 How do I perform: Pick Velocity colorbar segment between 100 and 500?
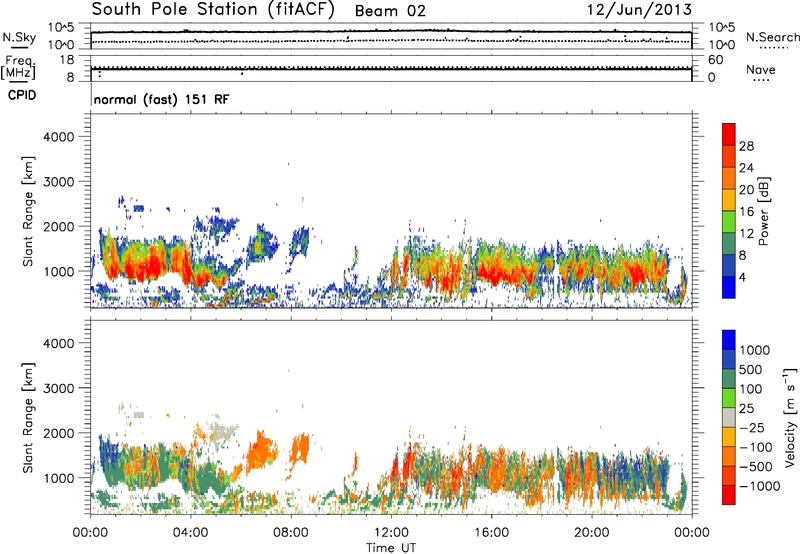tap(729, 379)
